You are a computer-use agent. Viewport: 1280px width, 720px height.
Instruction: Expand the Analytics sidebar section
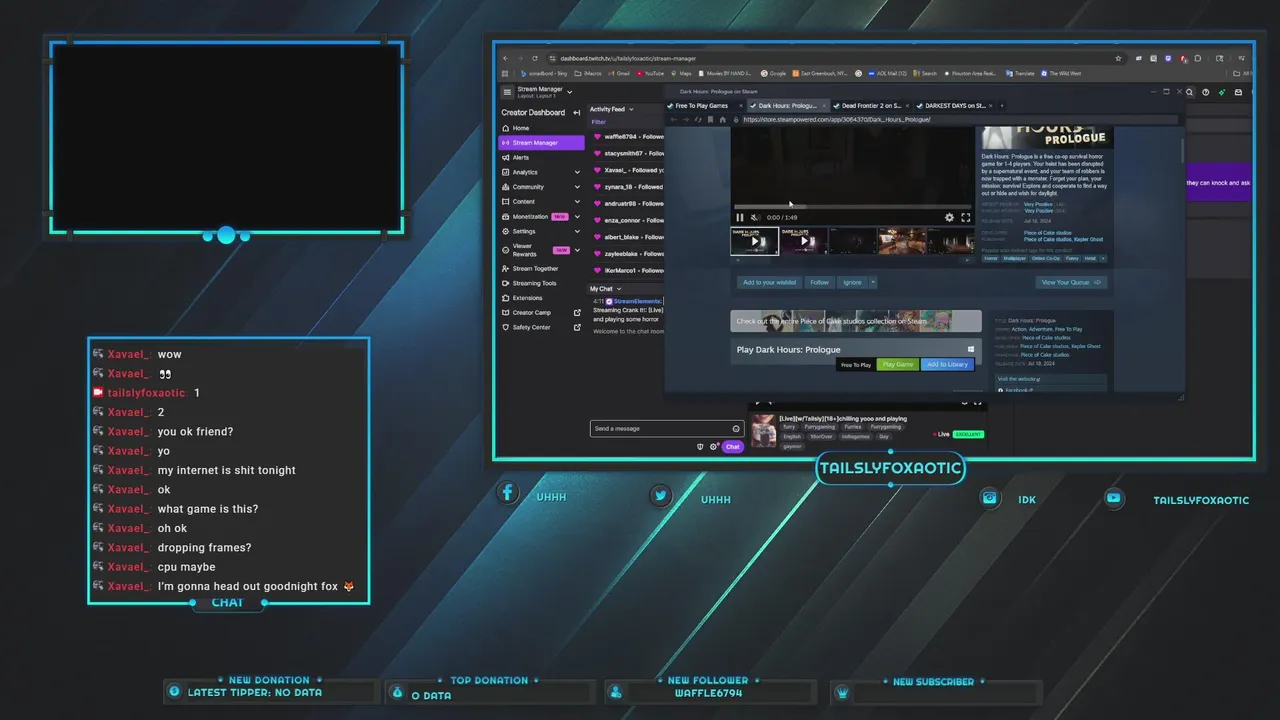577,172
